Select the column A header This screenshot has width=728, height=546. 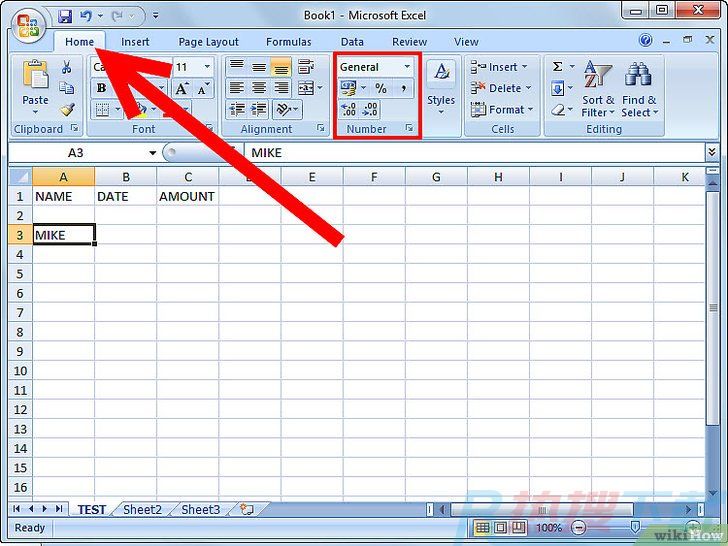coord(64,177)
